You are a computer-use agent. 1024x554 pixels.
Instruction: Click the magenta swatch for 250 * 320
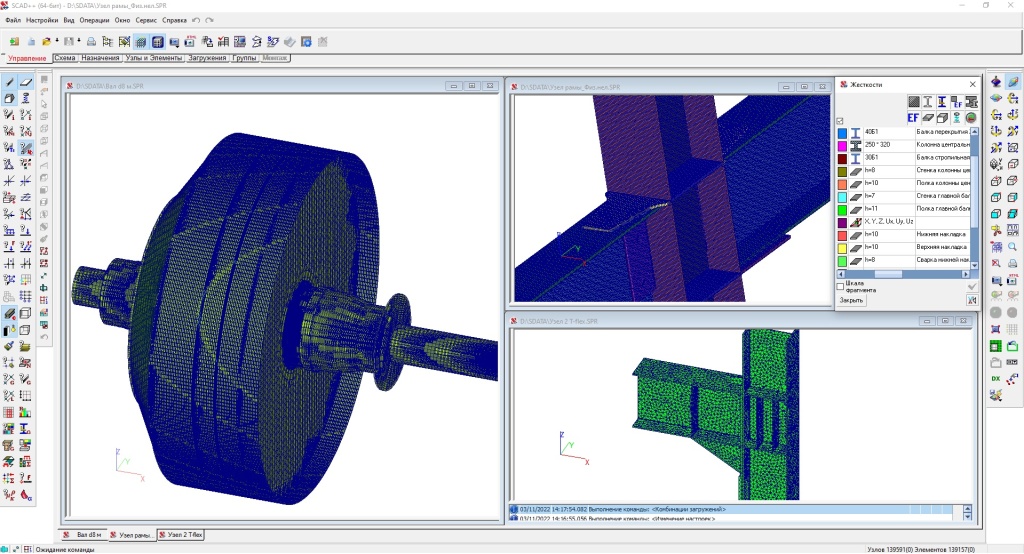pos(842,146)
